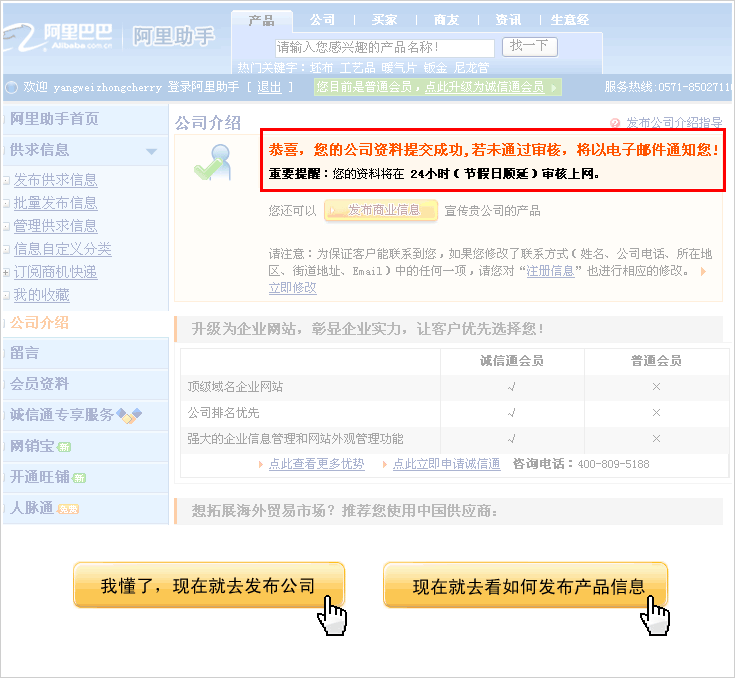The height and width of the screenshot is (678, 735).
Task: Click the hot keyword 工艺品
Action: point(358,68)
